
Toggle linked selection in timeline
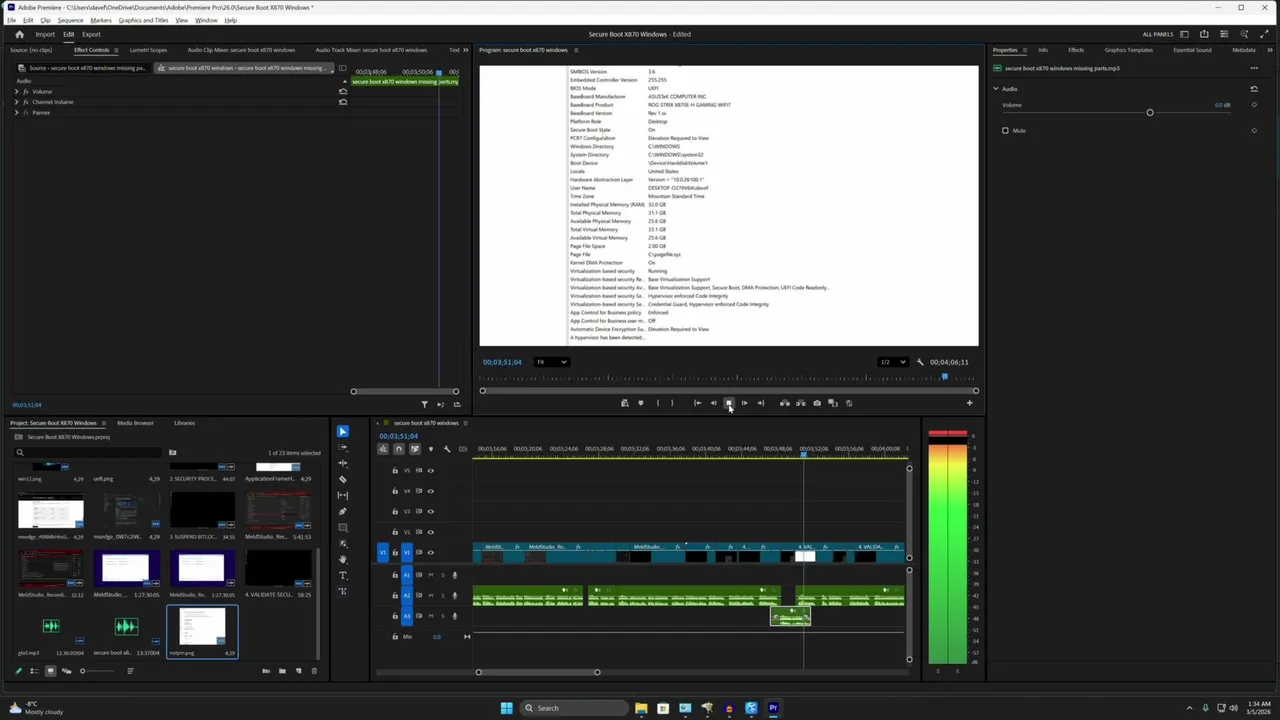pos(415,449)
